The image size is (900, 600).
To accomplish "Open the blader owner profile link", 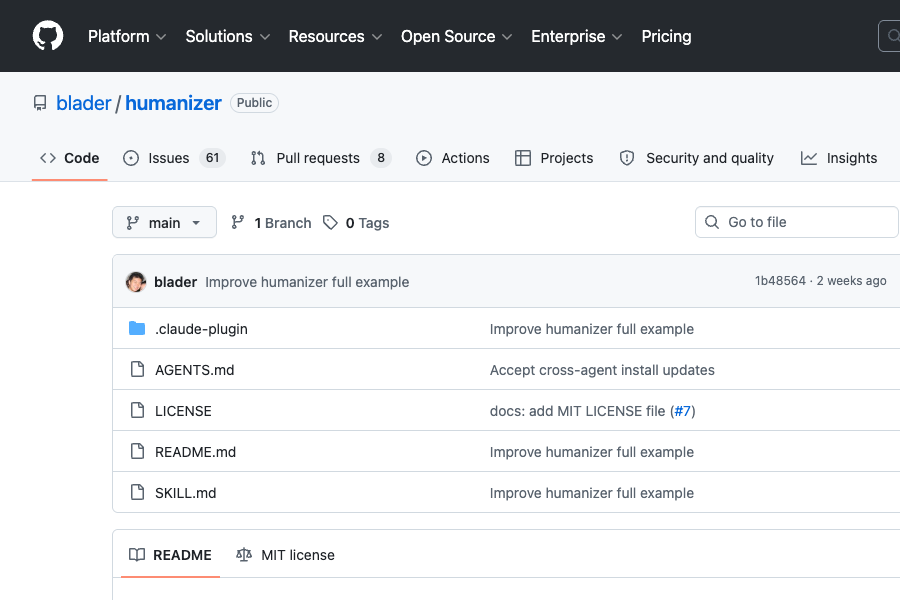I will pos(84,103).
